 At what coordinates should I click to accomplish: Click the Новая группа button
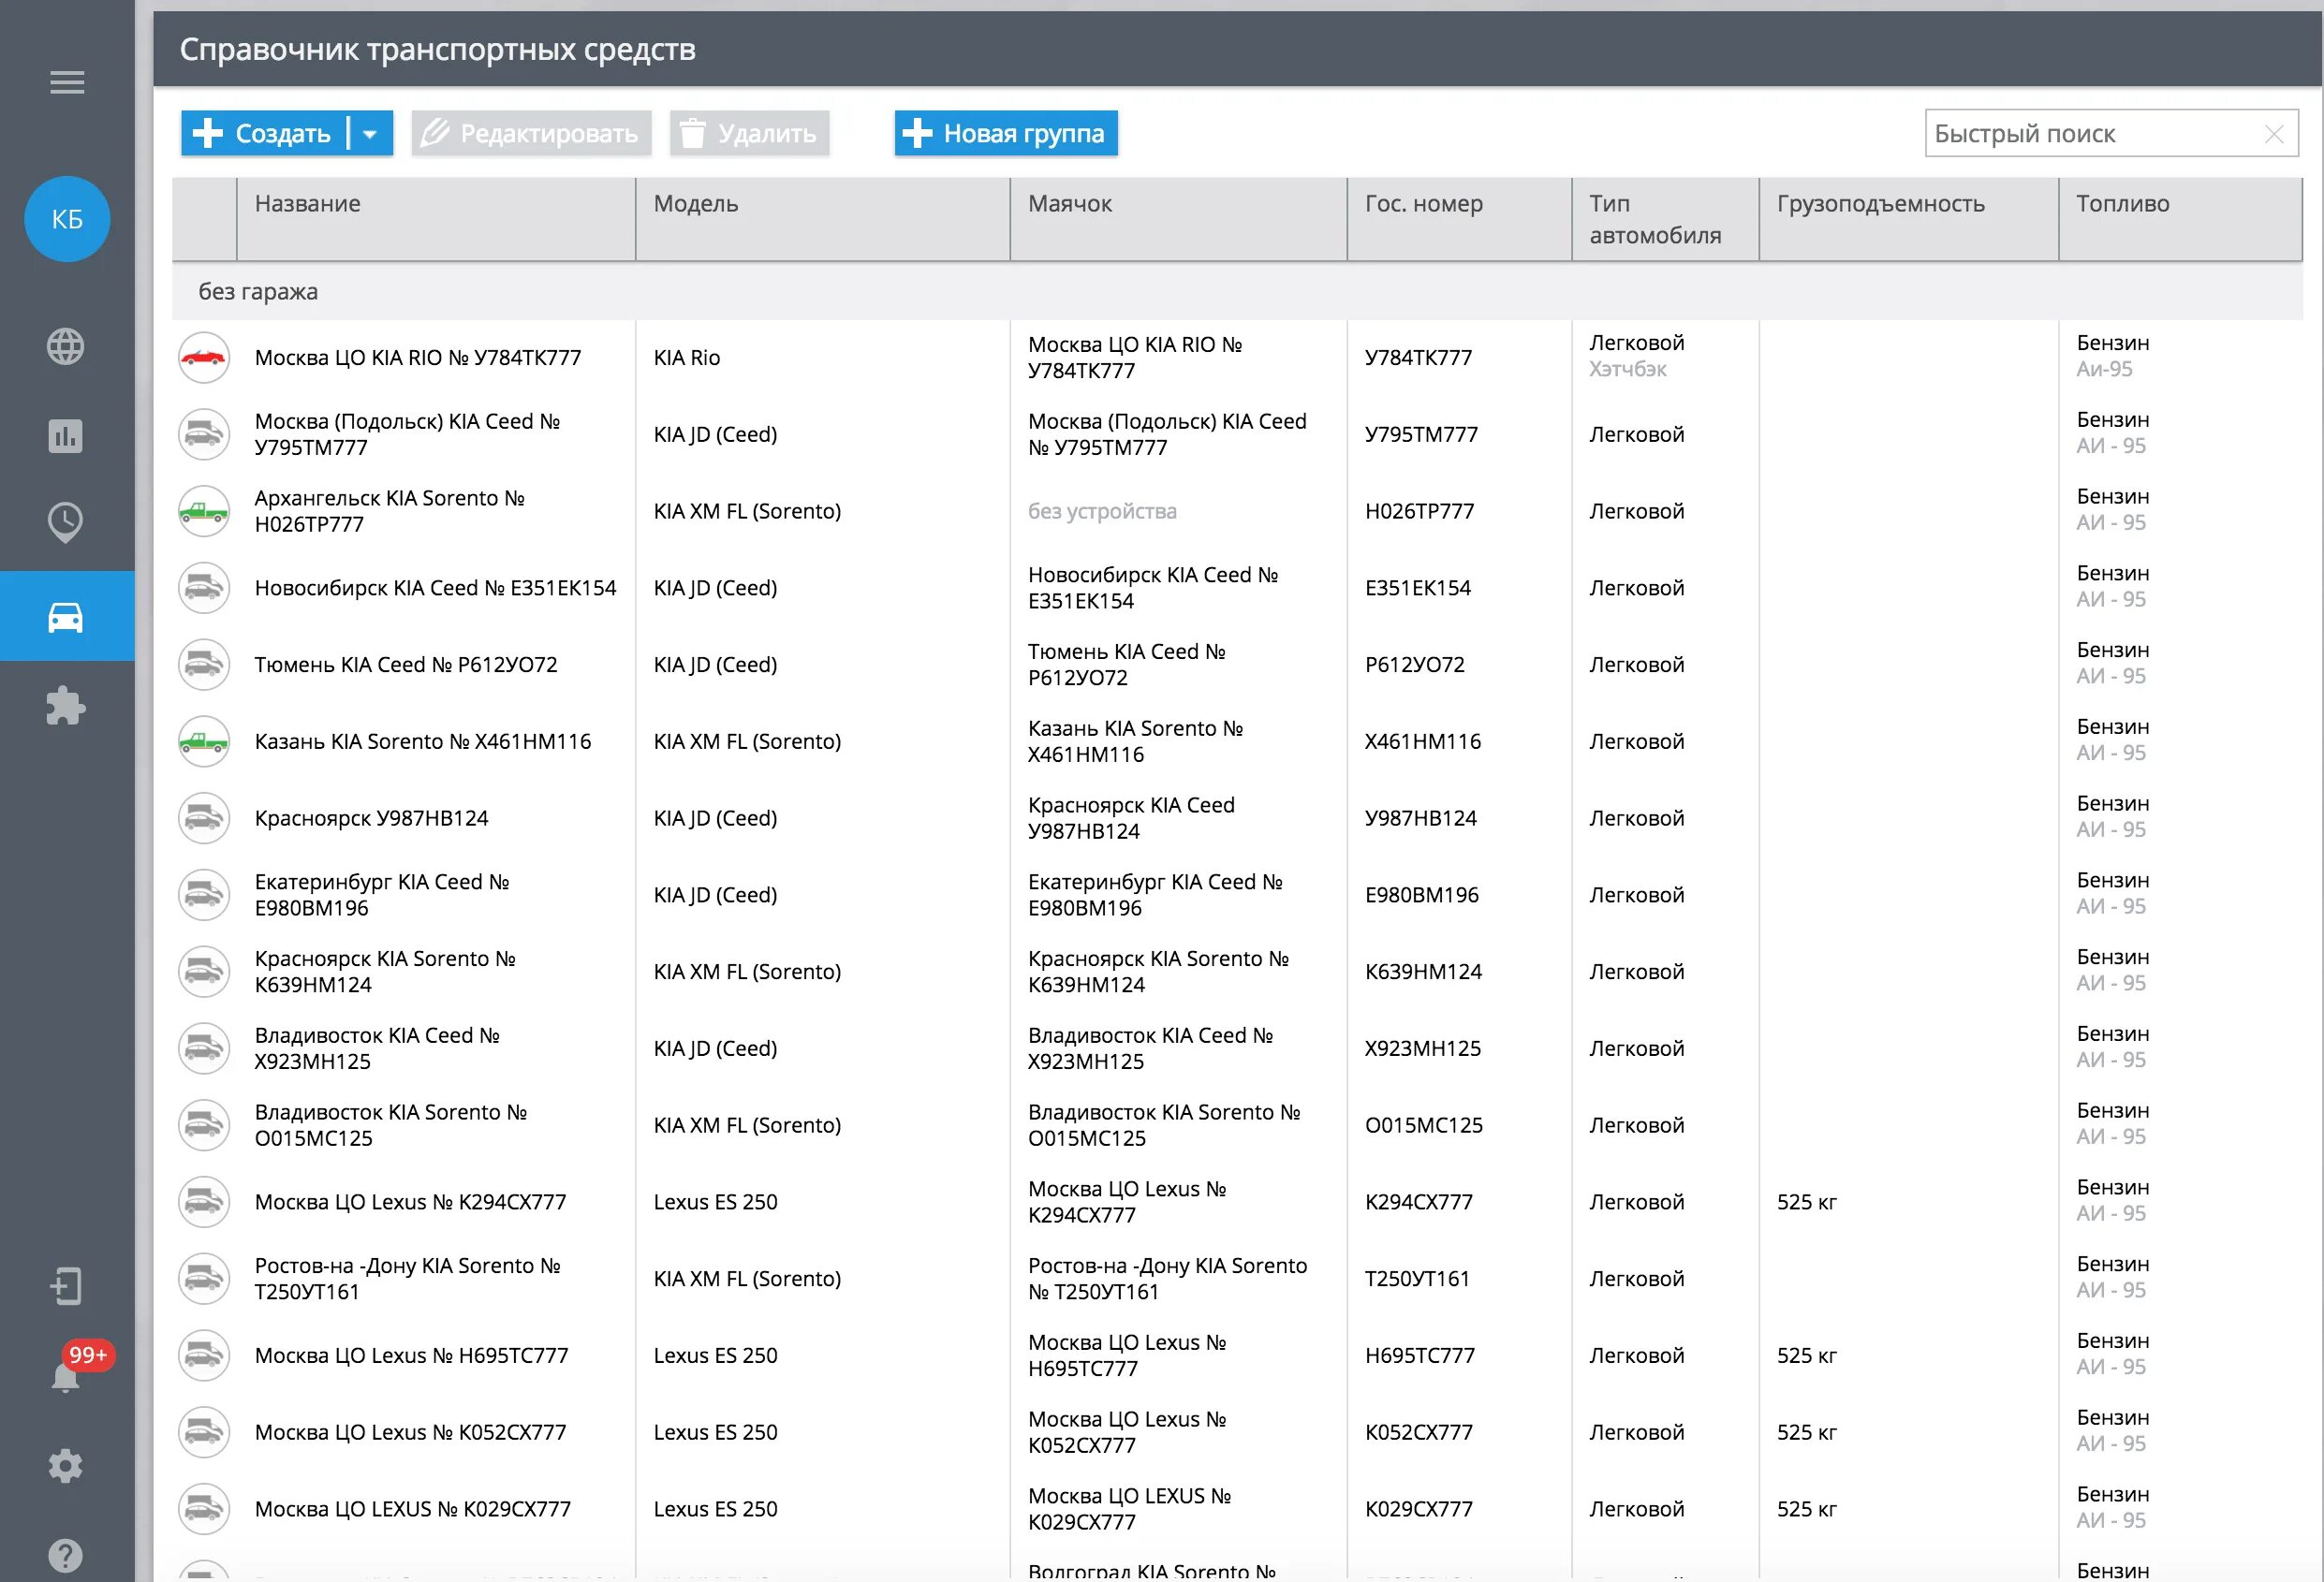(1006, 133)
